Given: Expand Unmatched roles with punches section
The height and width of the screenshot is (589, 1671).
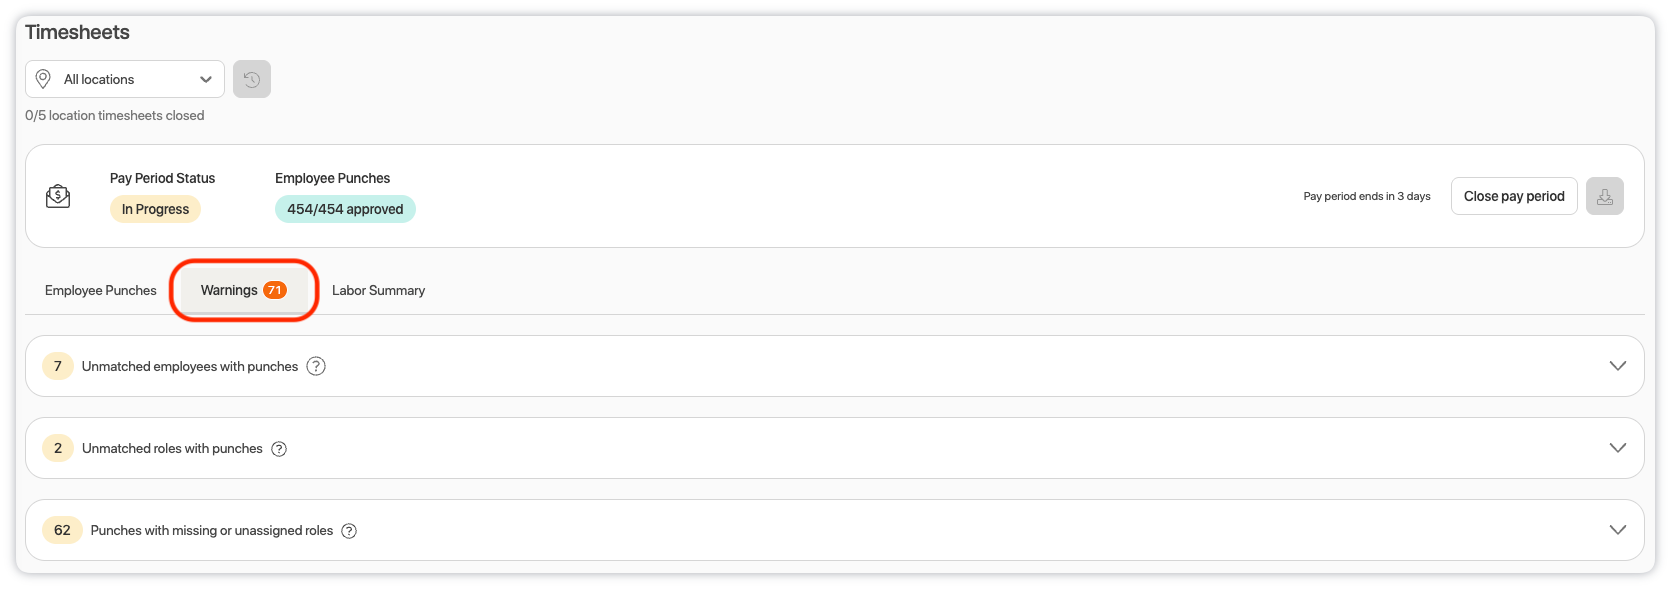Looking at the screenshot, I should pos(1617,448).
